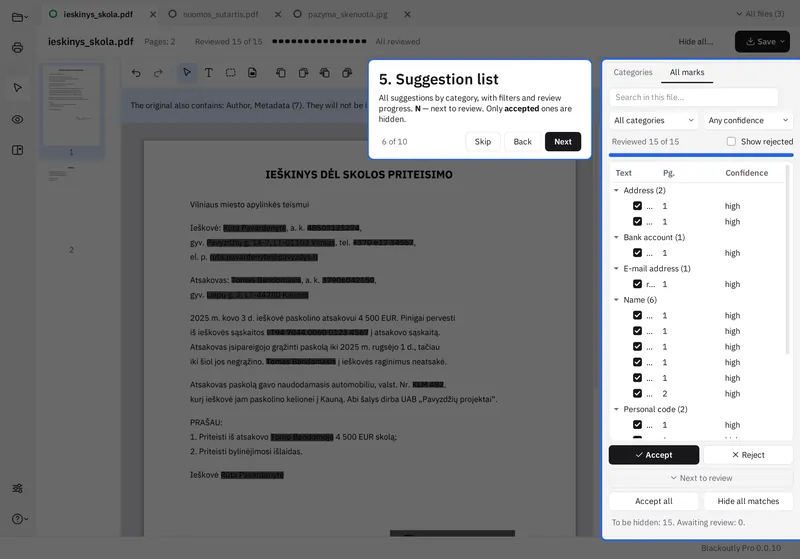Open the Save button dropdown arrow
Screen dimensions: 800x559
[782, 42]
